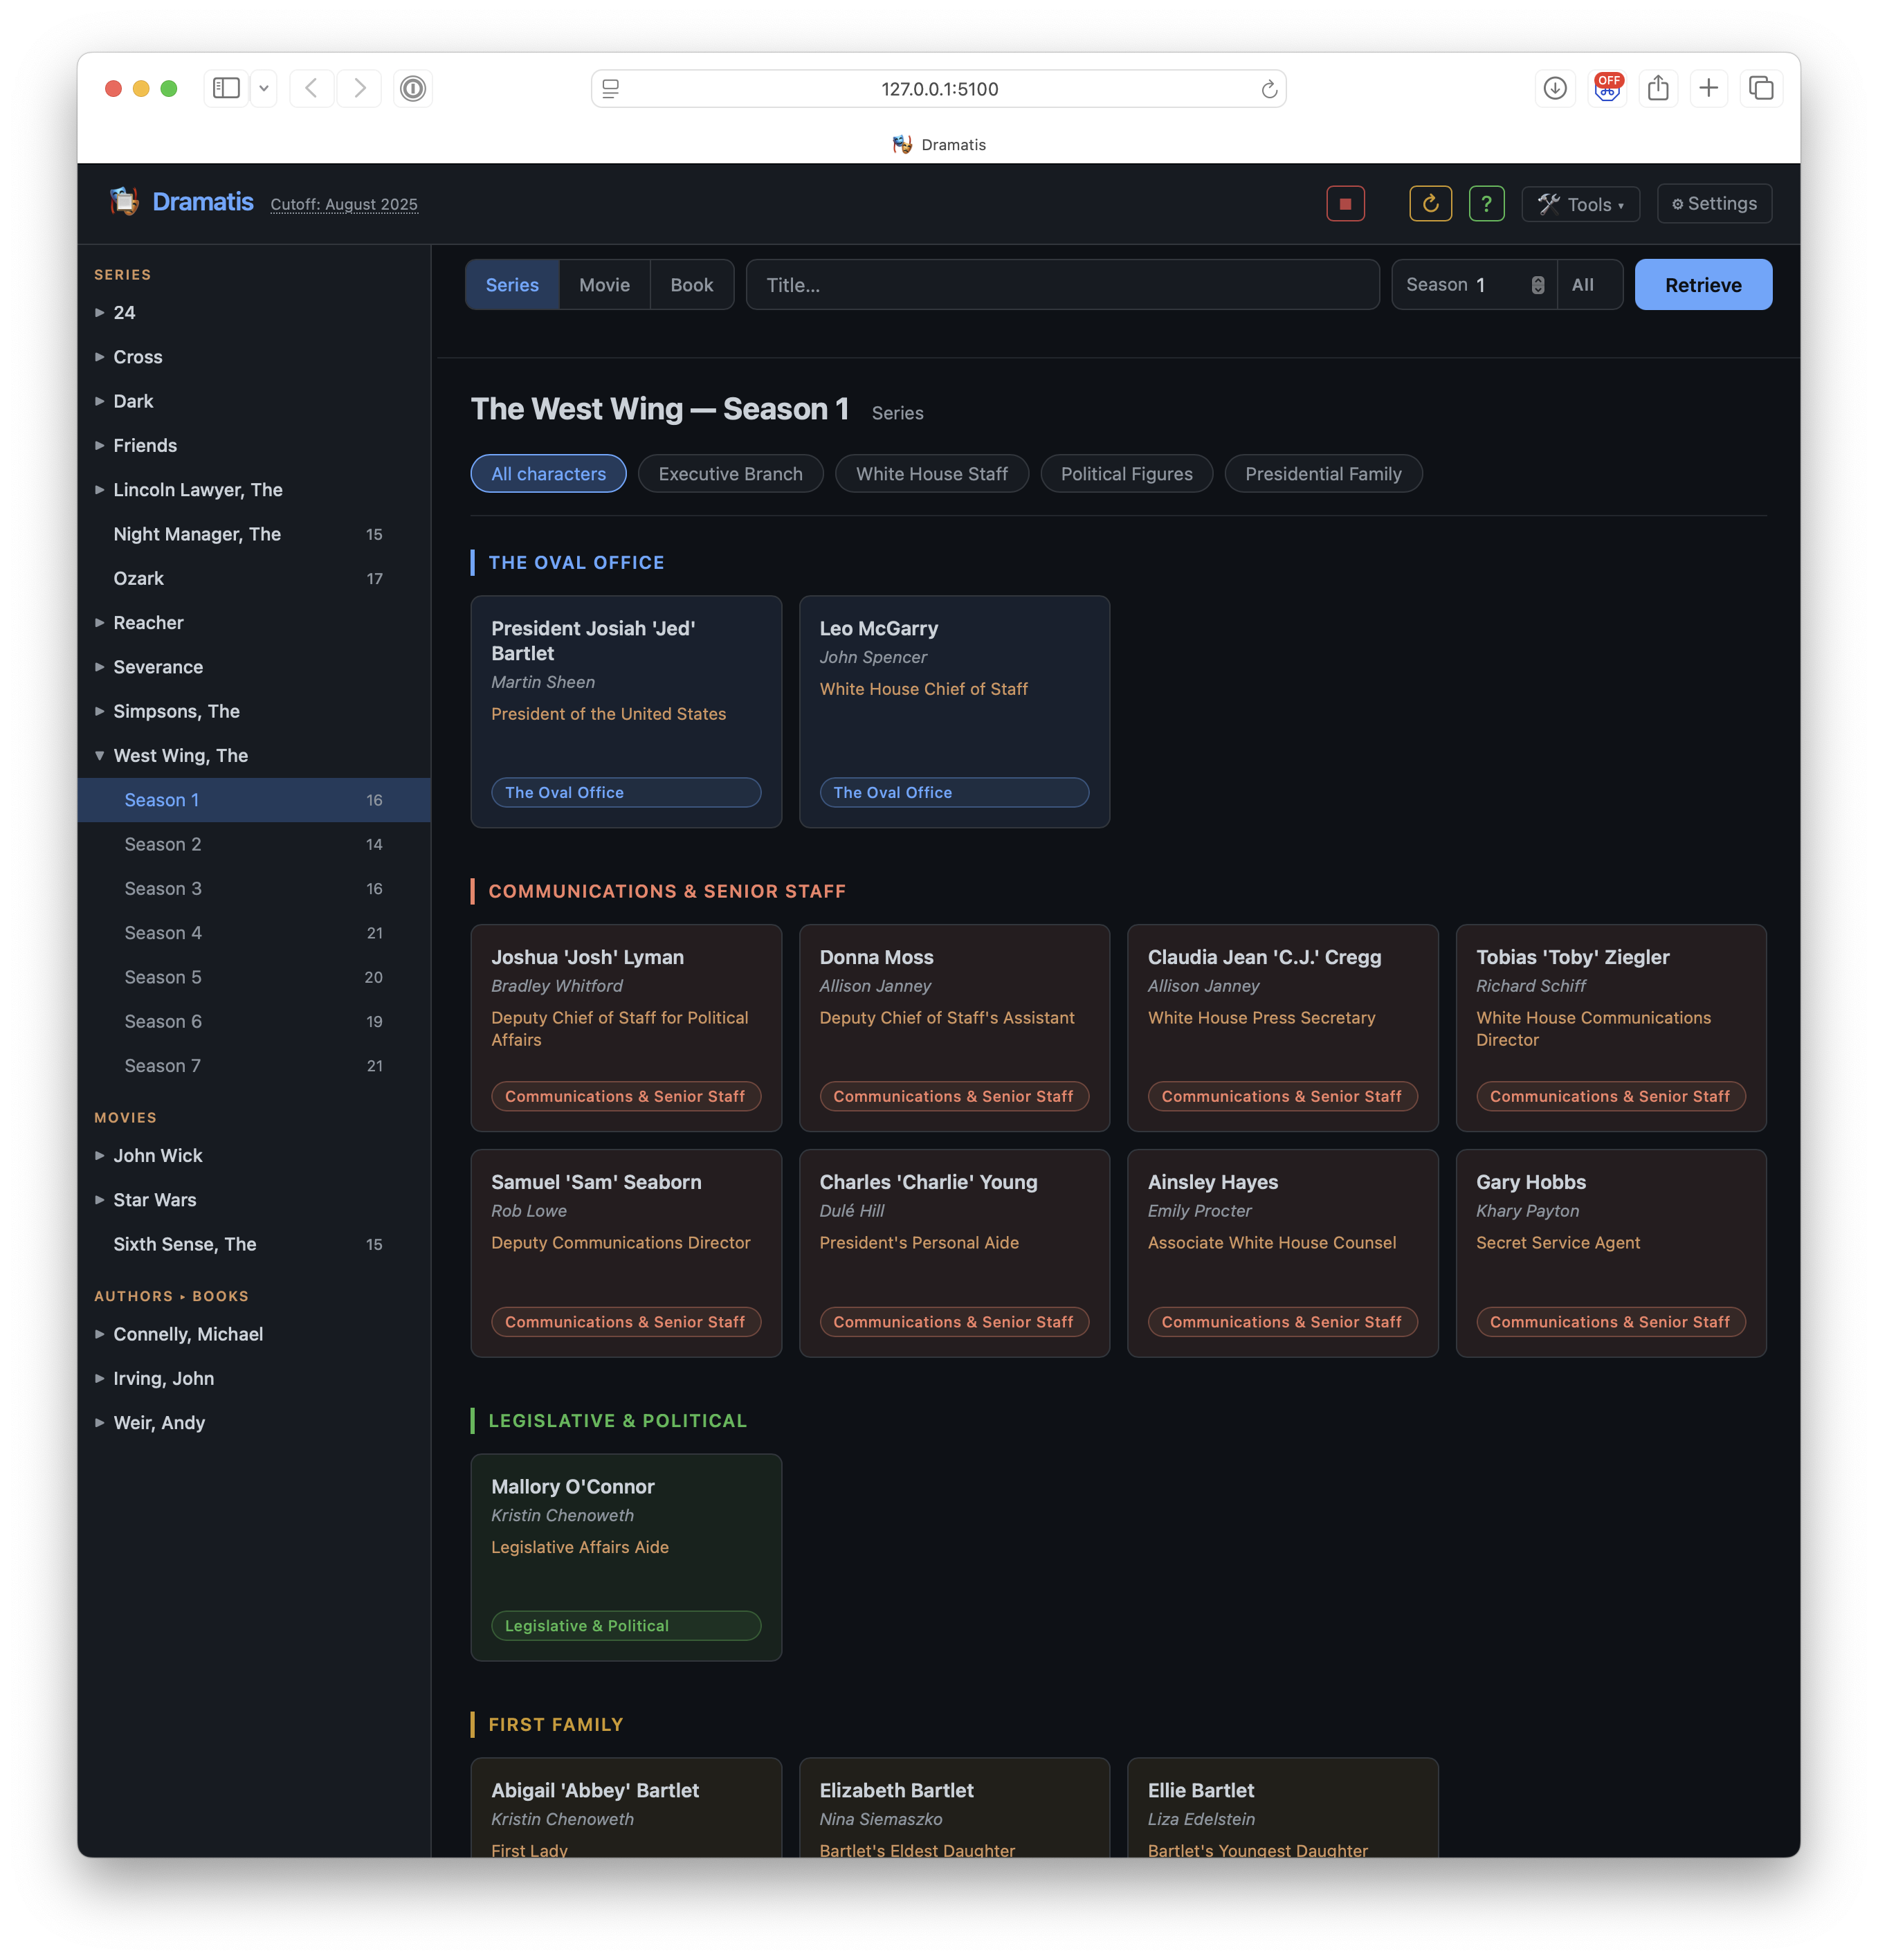This screenshot has height=1960, width=1878.
Task: Expand the Cross series
Action: click(100, 357)
